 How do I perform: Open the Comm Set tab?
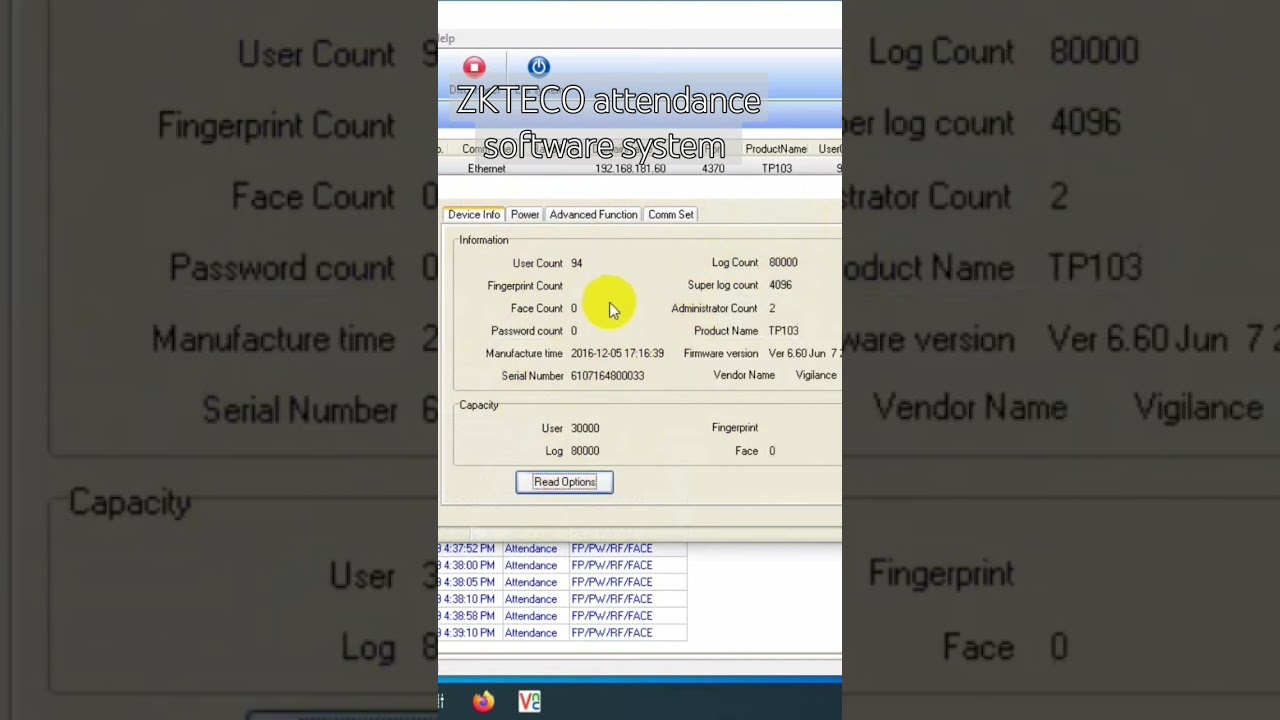click(670, 214)
